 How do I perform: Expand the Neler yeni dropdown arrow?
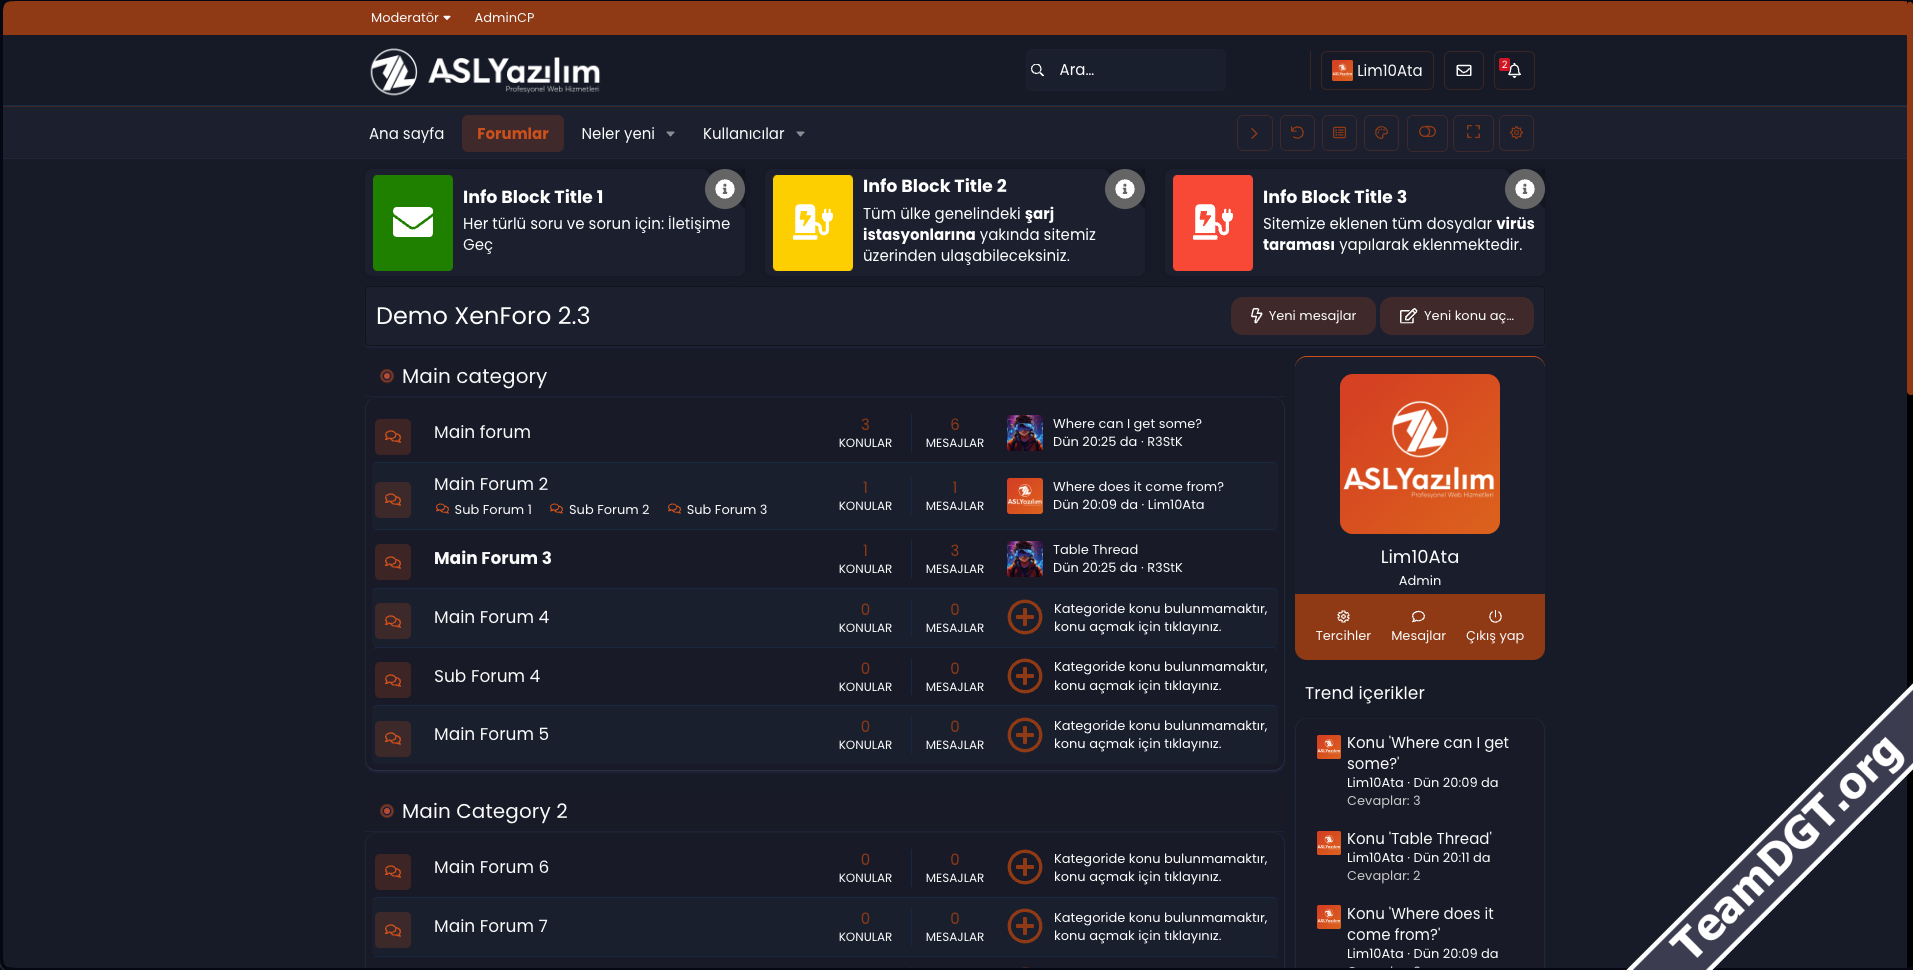tap(671, 134)
